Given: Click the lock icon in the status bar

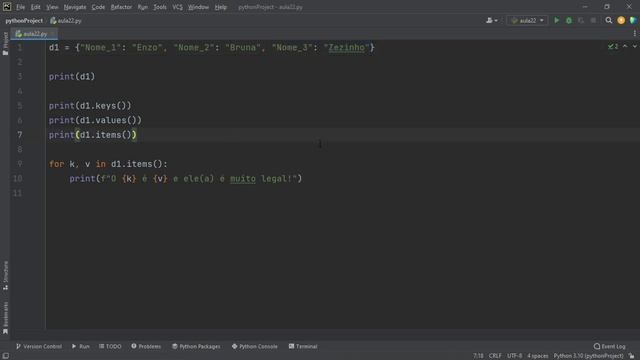Looking at the screenshot, I should (x=632, y=356).
